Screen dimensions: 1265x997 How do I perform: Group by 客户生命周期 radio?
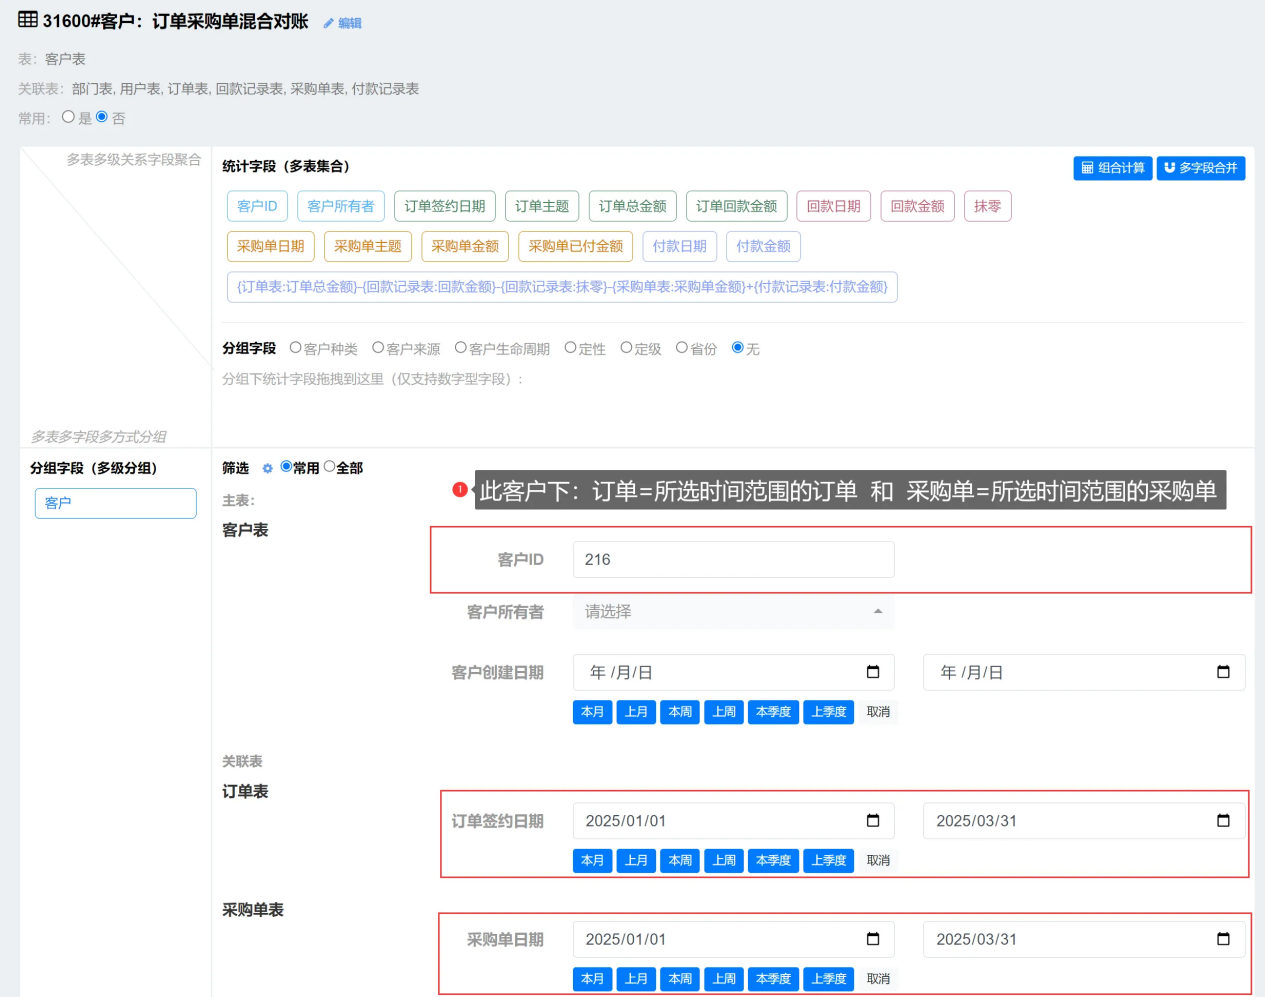click(460, 348)
